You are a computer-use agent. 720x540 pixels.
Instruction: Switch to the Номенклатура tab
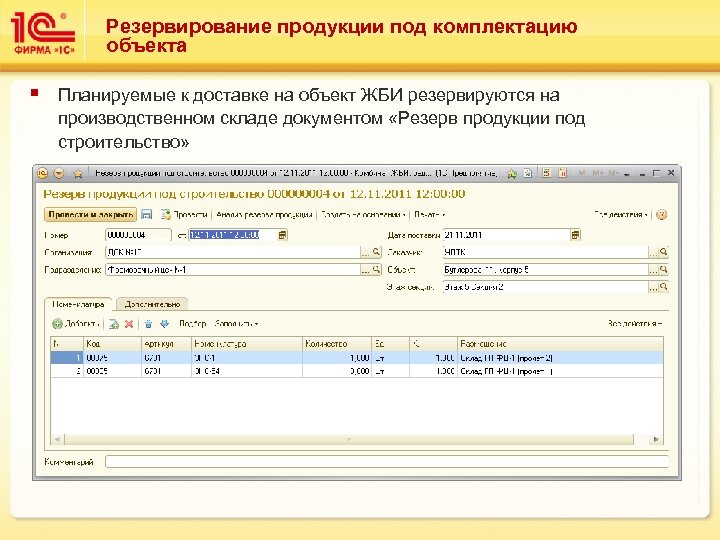[x=78, y=304]
